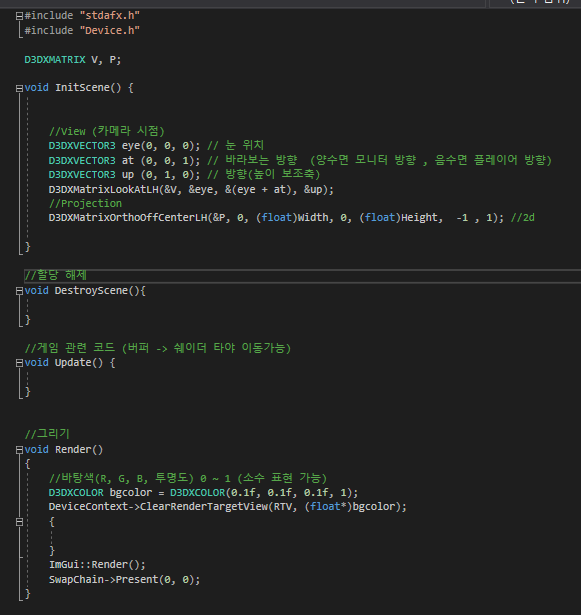
Task: Collapse the Render function fold marker
Action: coord(19,450)
